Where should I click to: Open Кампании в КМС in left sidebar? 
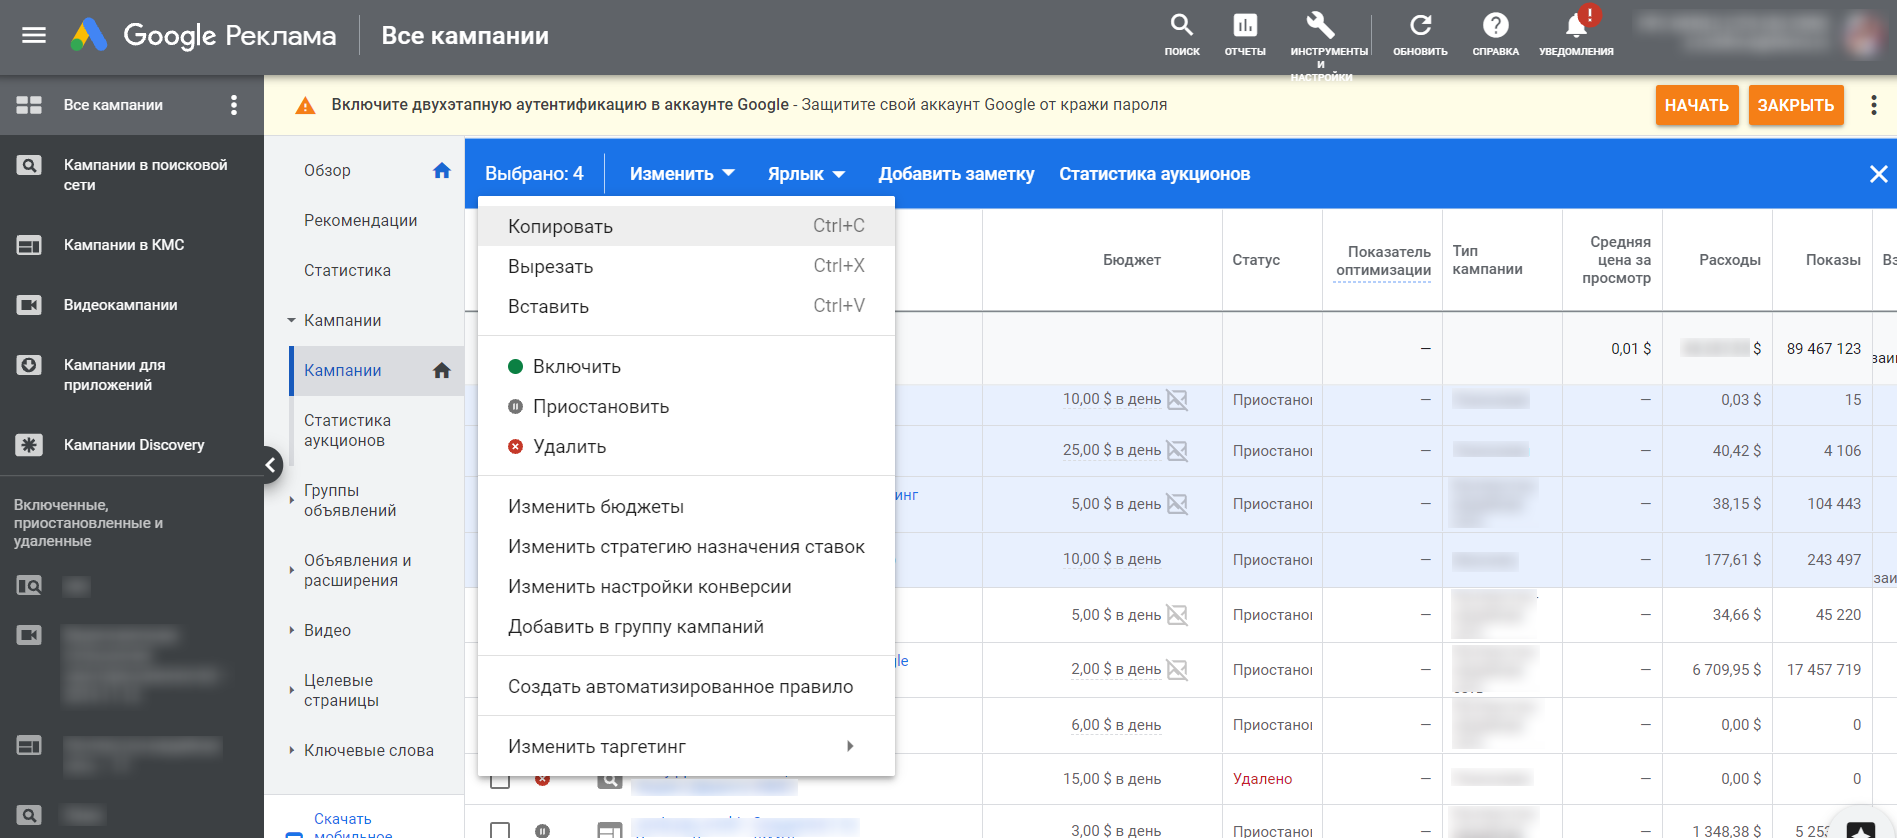tap(123, 245)
